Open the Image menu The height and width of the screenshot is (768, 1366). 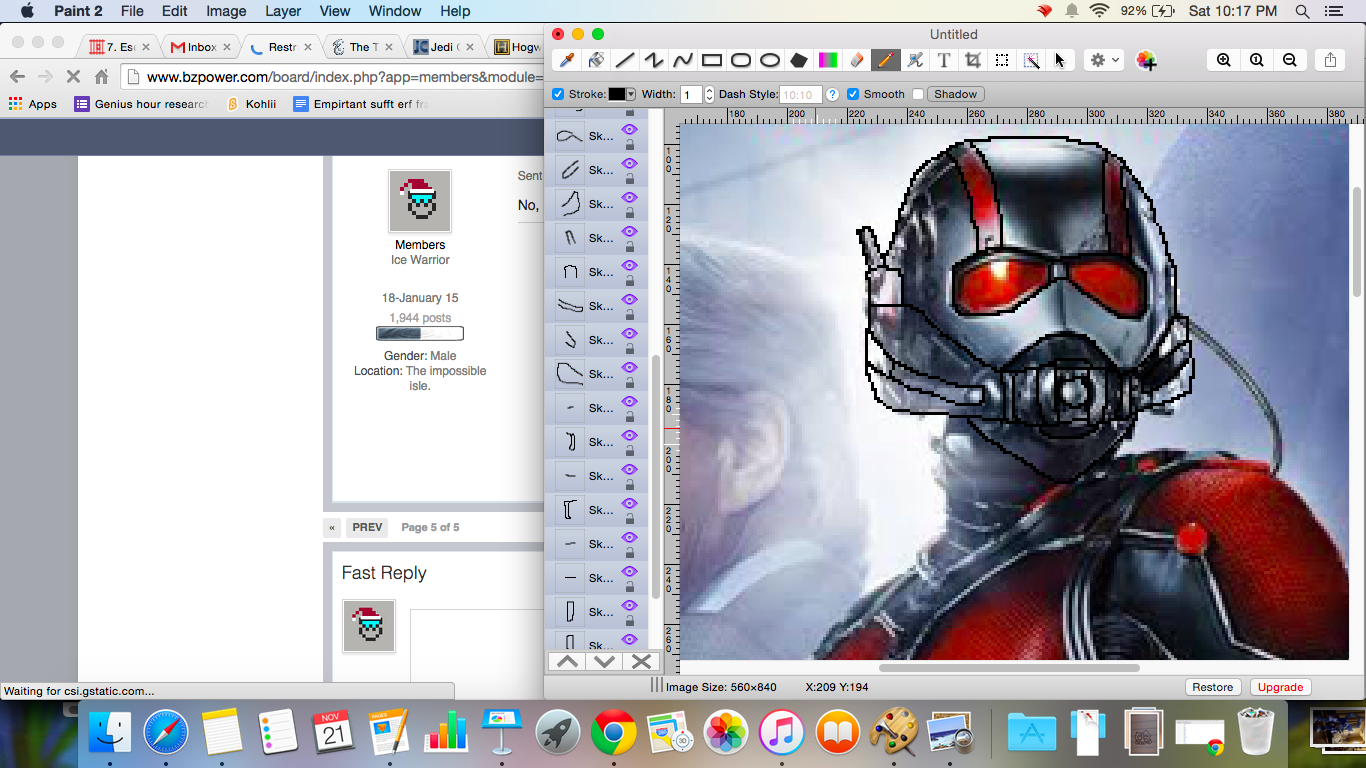[226, 11]
